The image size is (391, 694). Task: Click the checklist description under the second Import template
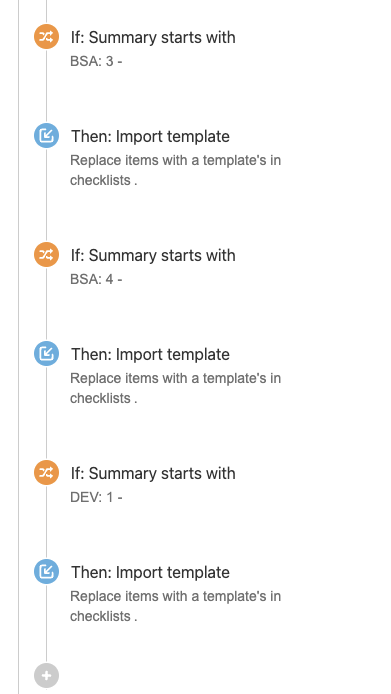(x=175, y=388)
